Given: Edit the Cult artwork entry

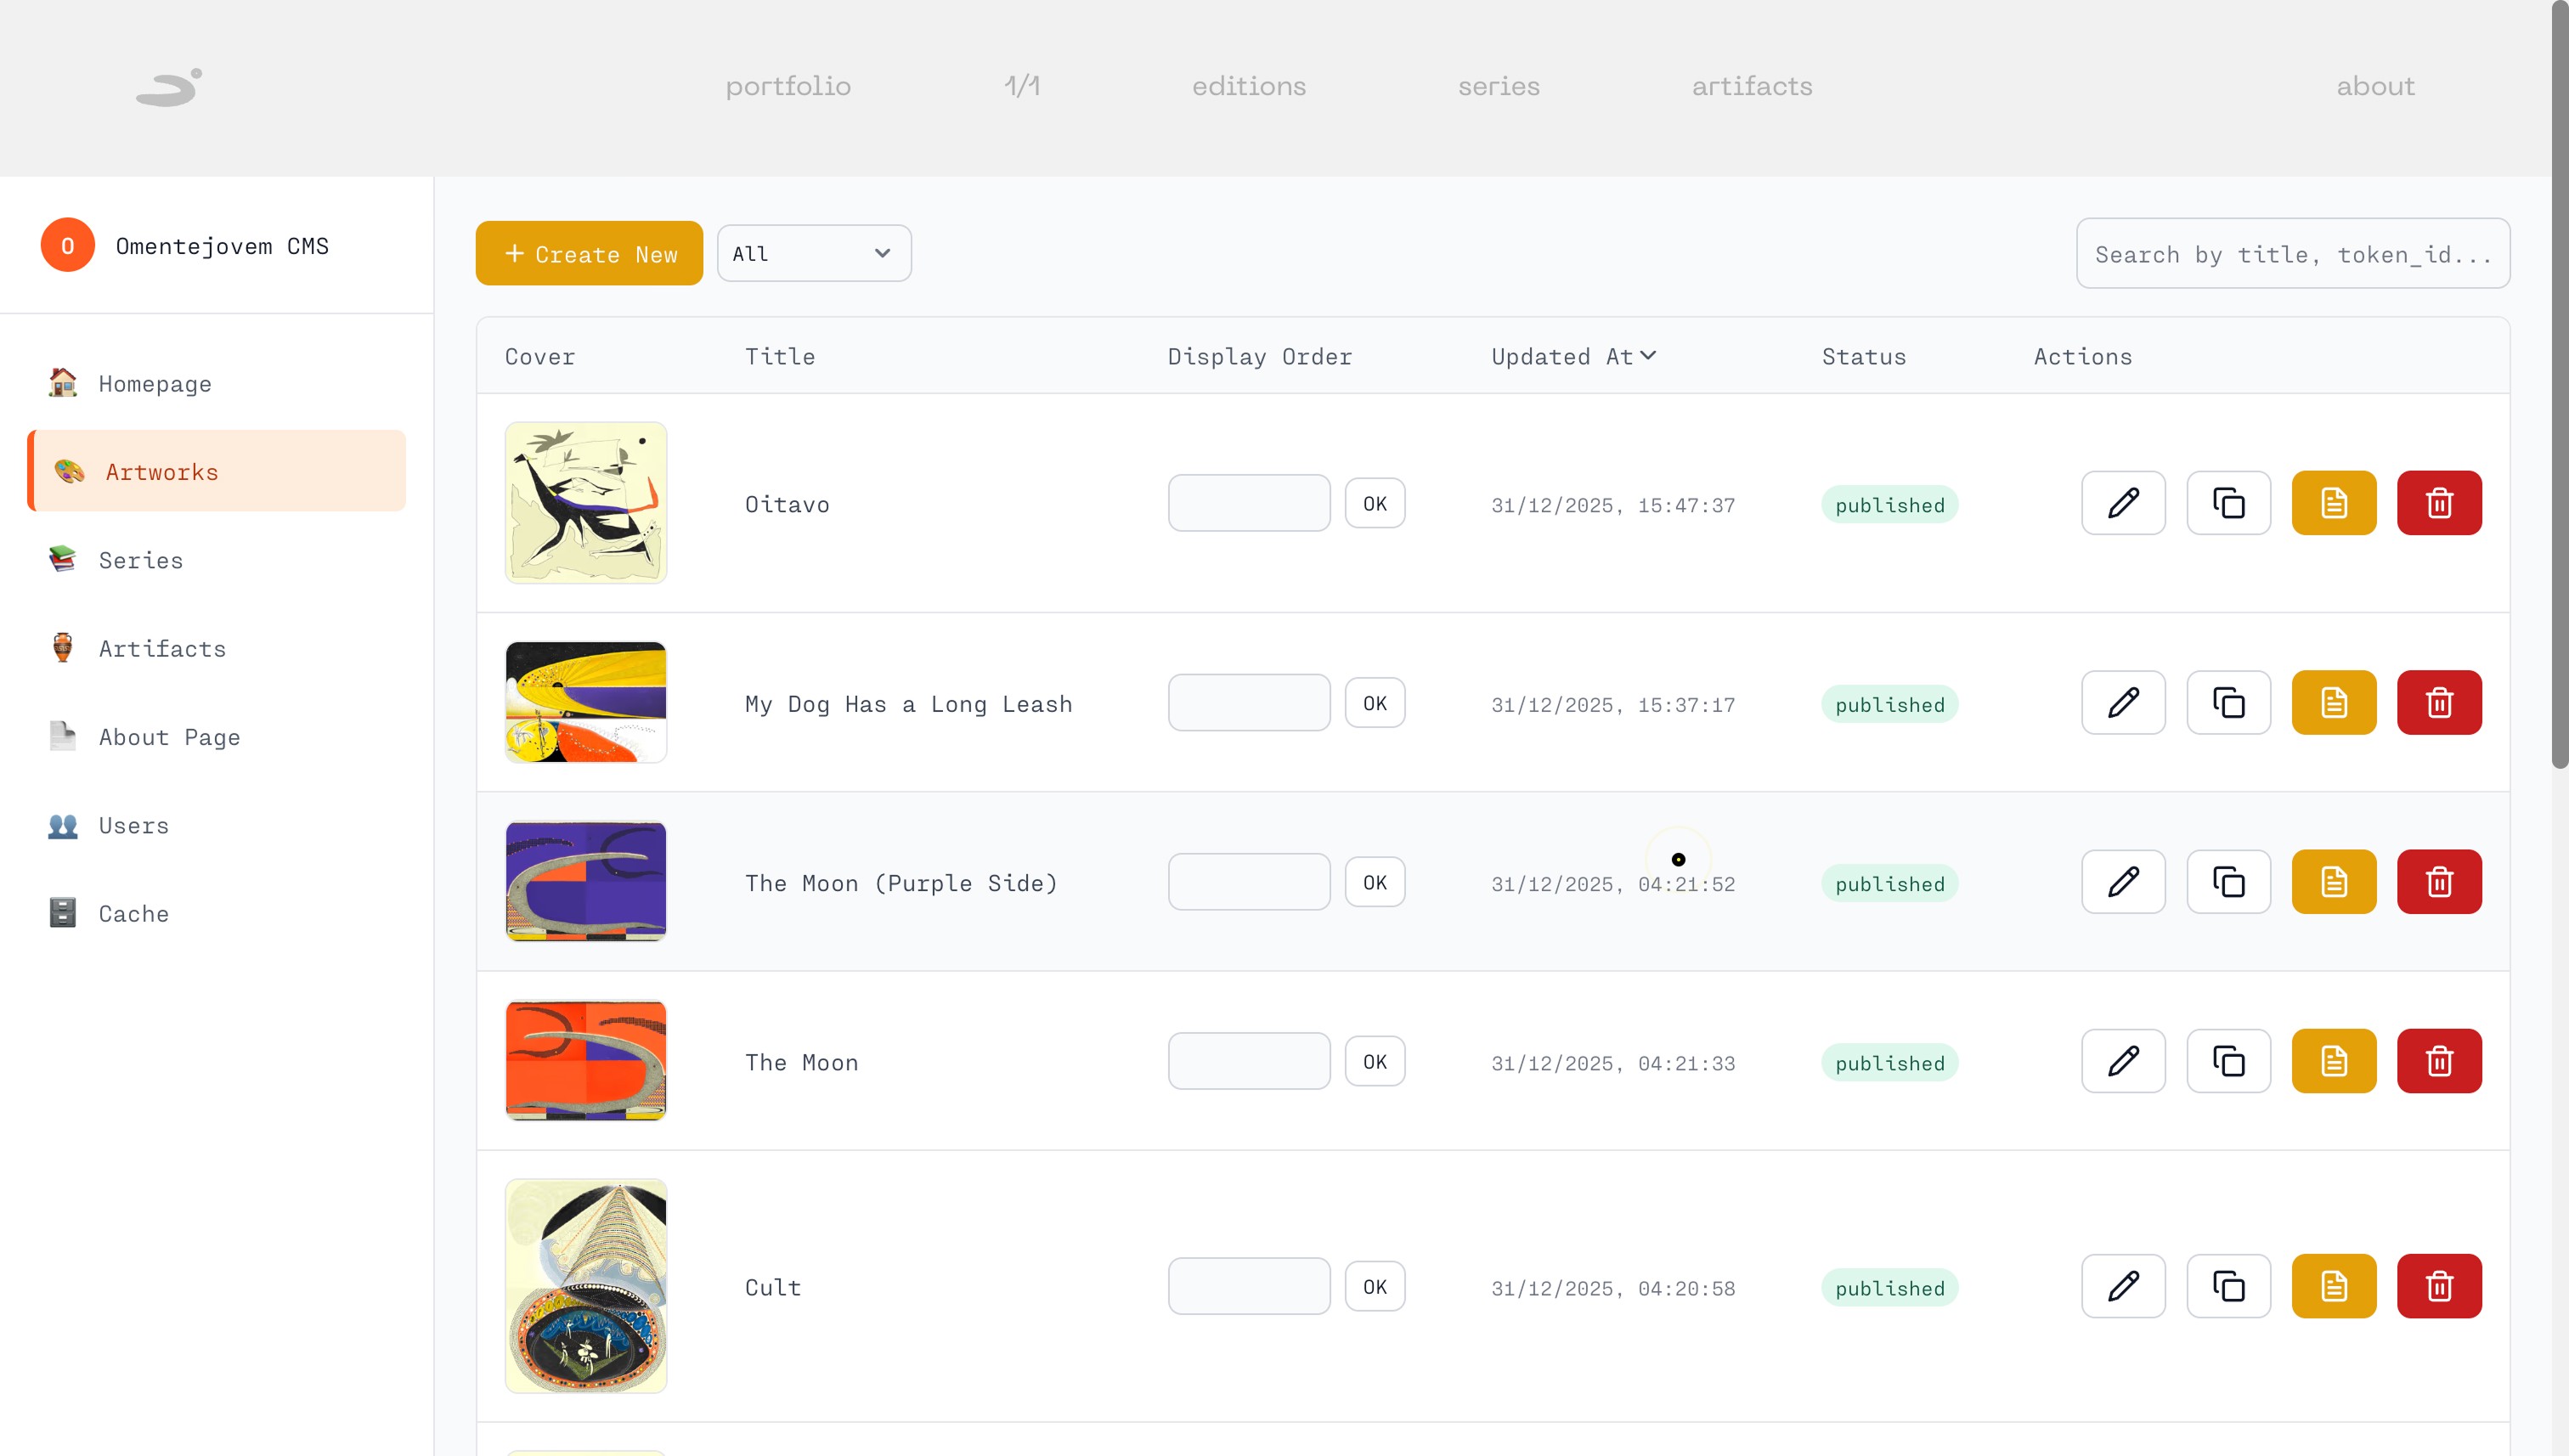Looking at the screenshot, I should coord(2123,1286).
